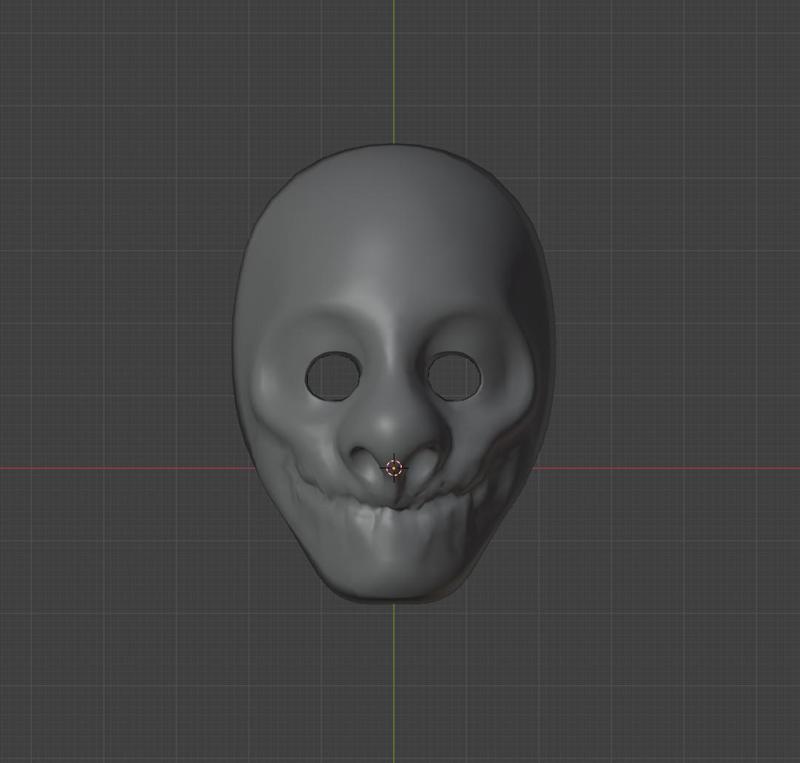This screenshot has width=800, height=763.
Task: Click where the axis lines intersect
Action: point(394,466)
